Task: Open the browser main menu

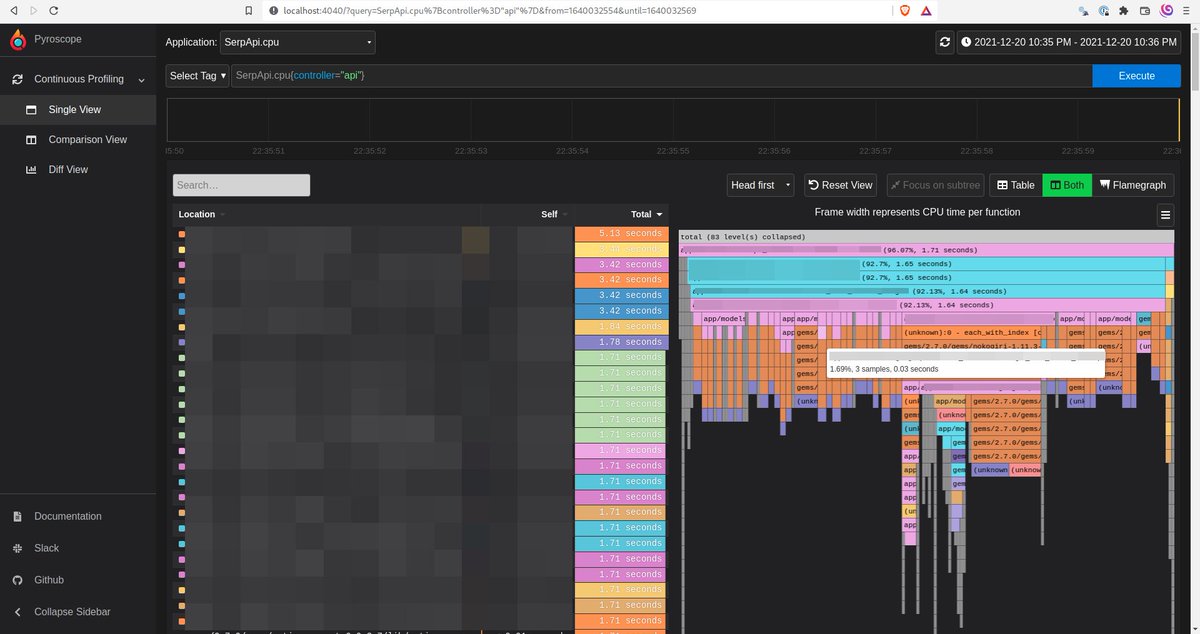Action: coord(1186,10)
